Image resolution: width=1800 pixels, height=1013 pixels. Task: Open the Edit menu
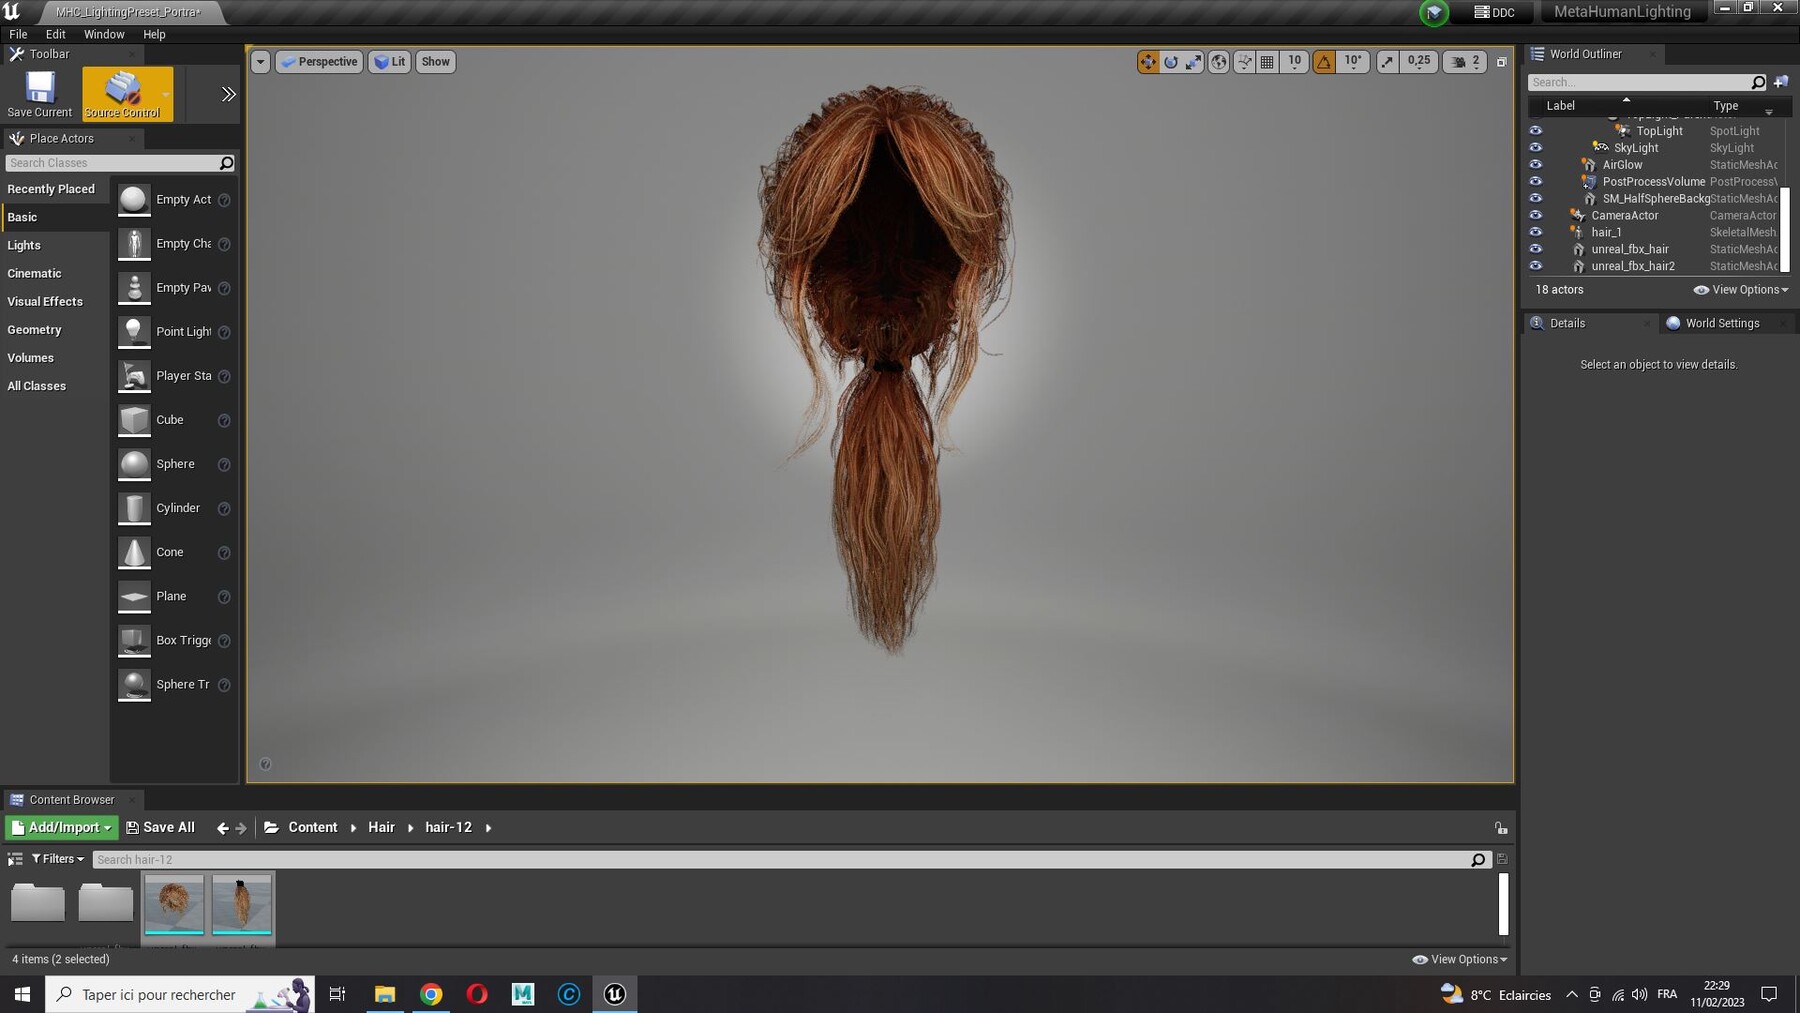(x=56, y=34)
